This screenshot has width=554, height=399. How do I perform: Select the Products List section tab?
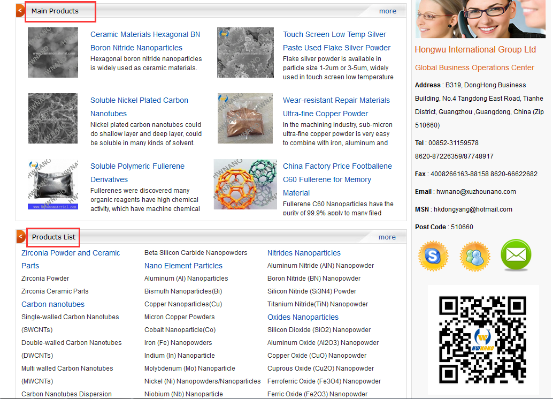tap(53, 237)
